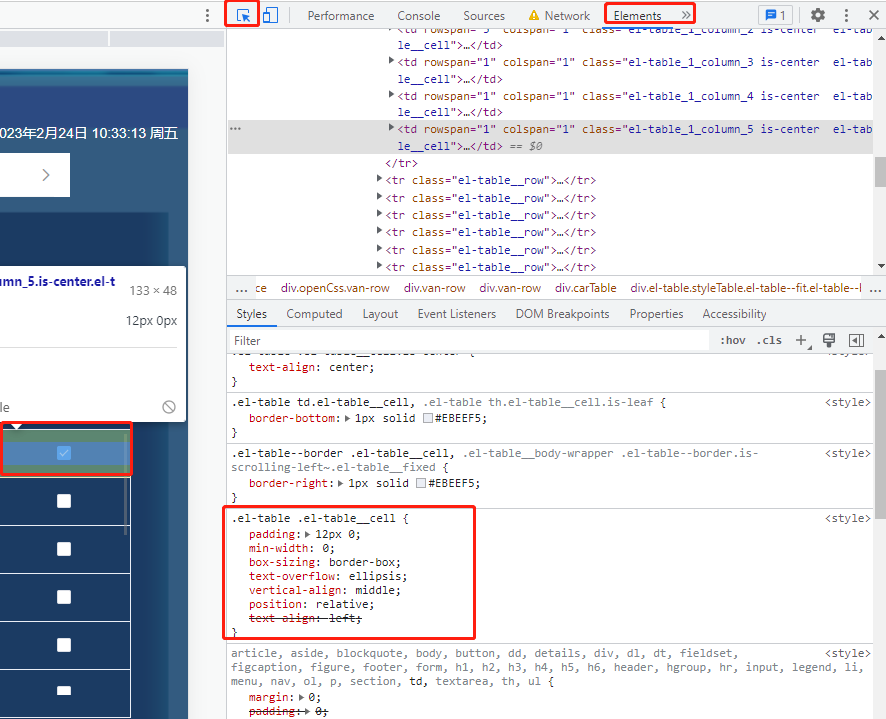The height and width of the screenshot is (719, 886).
Task: Toggle rendering emulation paintbrush icon
Action: click(x=829, y=340)
